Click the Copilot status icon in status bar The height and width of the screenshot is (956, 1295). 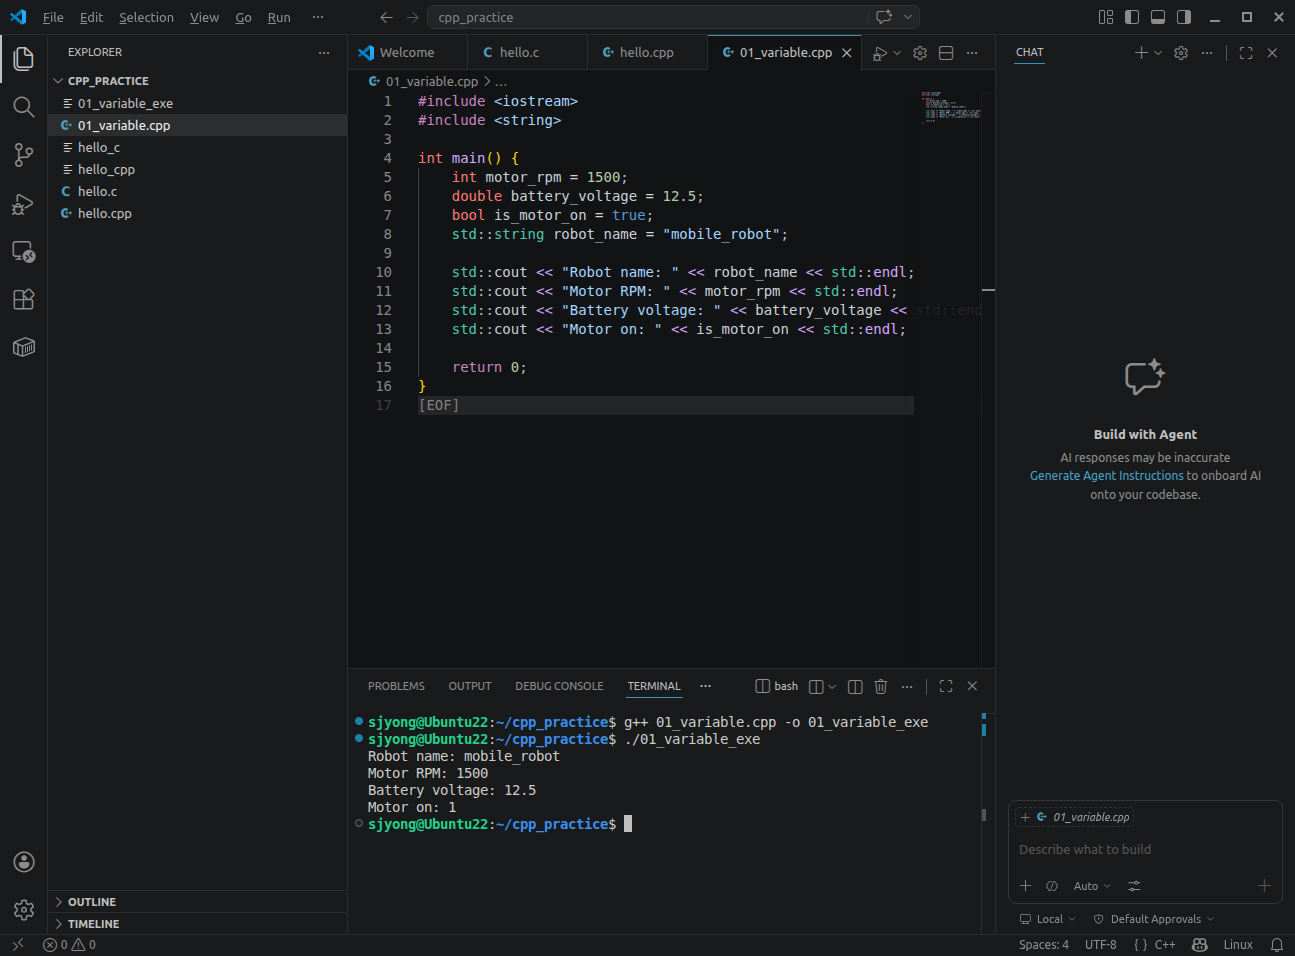1200,945
